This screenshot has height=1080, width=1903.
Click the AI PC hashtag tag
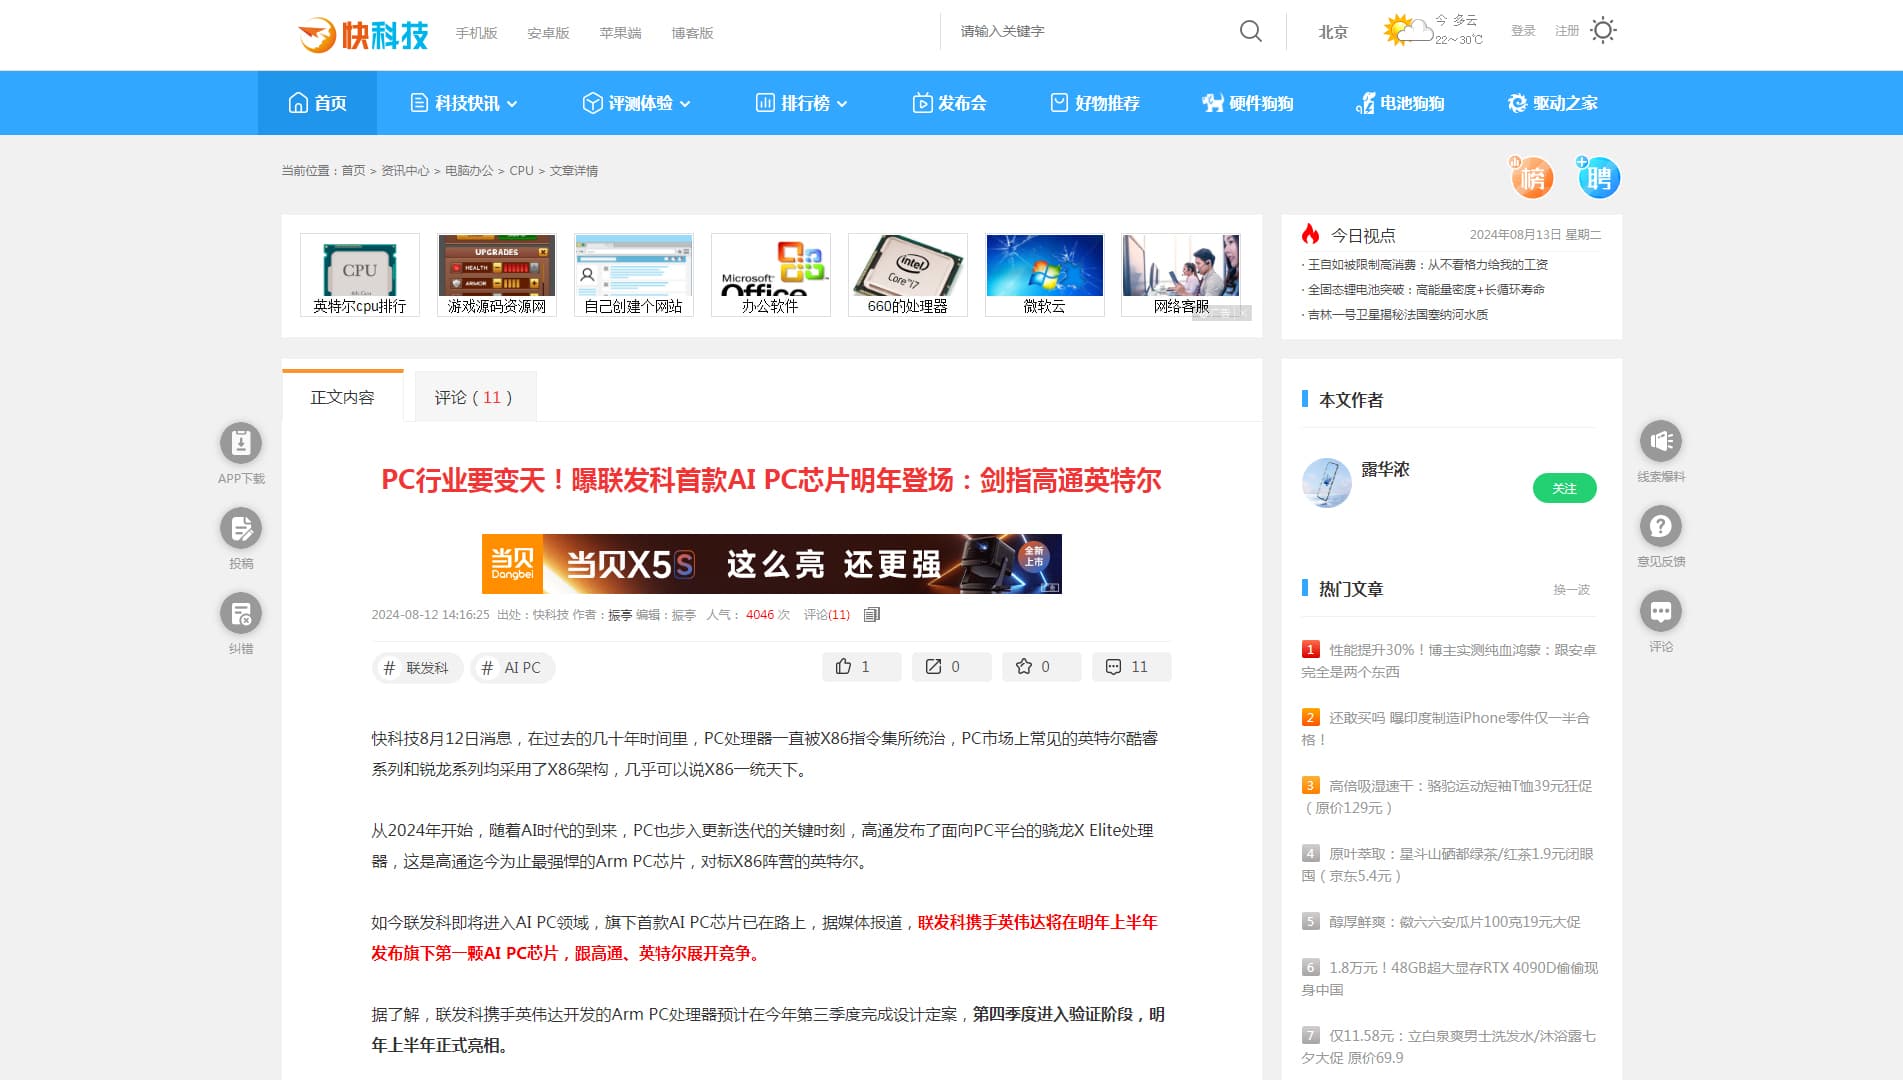[513, 668]
